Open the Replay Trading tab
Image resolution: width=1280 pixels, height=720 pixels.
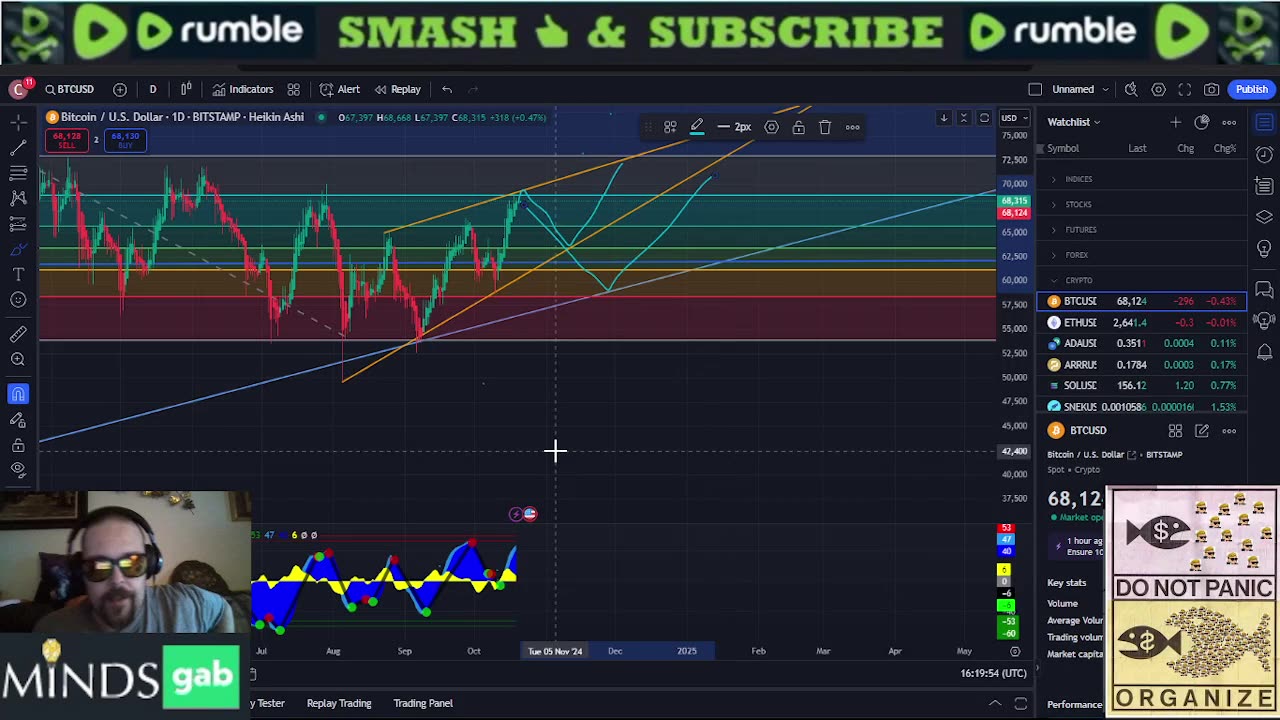[x=339, y=703]
